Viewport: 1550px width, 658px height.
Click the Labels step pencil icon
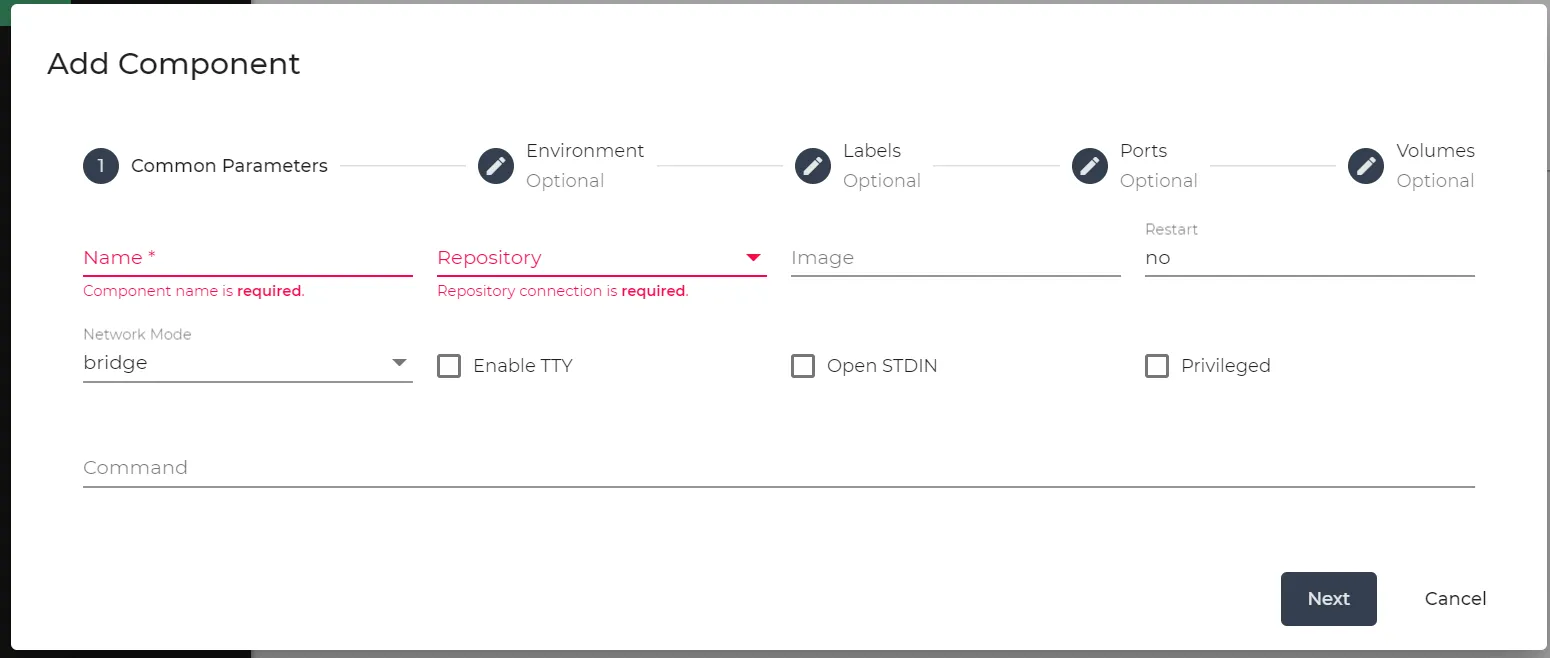[x=813, y=166]
